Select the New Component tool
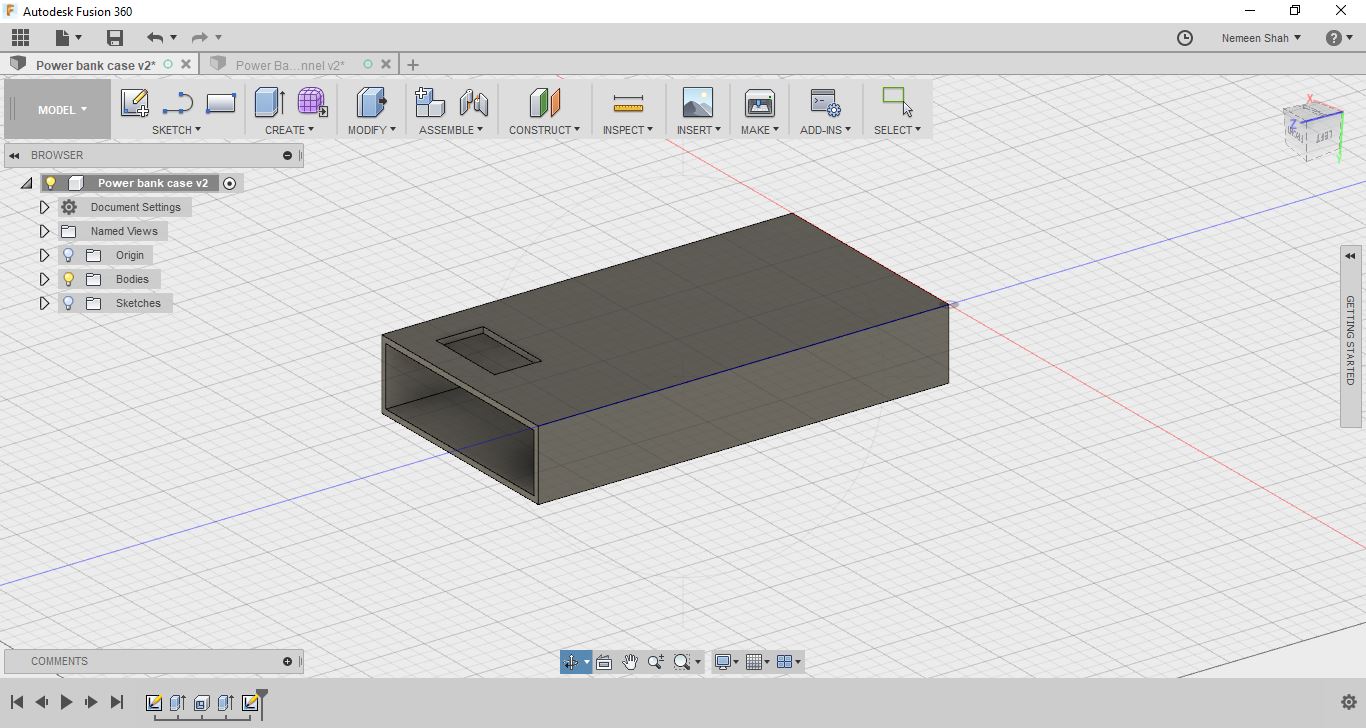The image size is (1366, 728). tap(430, 102)
